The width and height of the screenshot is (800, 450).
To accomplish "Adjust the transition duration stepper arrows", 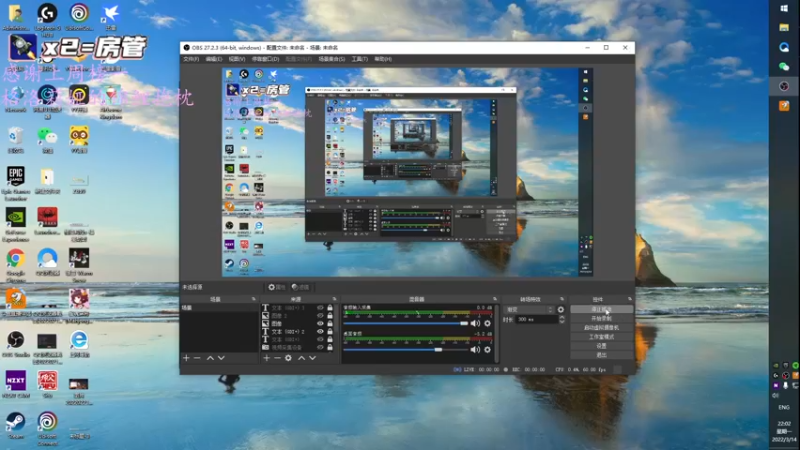I will pos(562,319).
